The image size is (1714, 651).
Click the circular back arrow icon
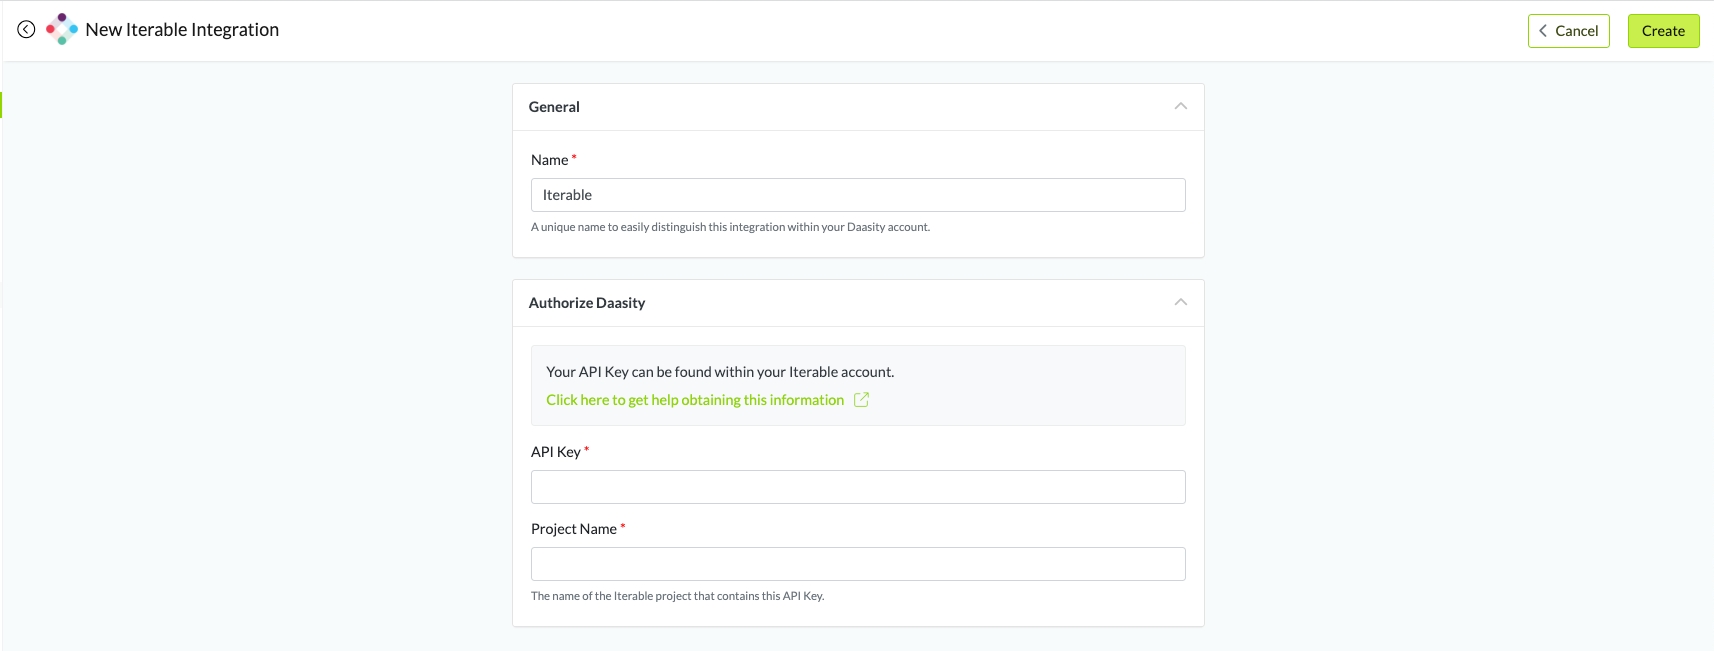point(26,30)
